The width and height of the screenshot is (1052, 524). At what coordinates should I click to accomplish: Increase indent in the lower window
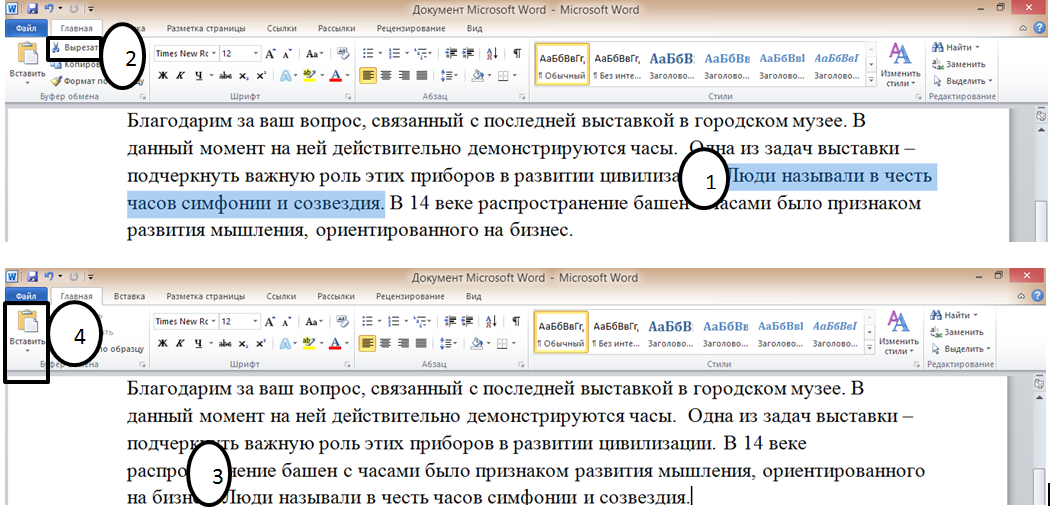pyautogui.click(x=468, y=321)
